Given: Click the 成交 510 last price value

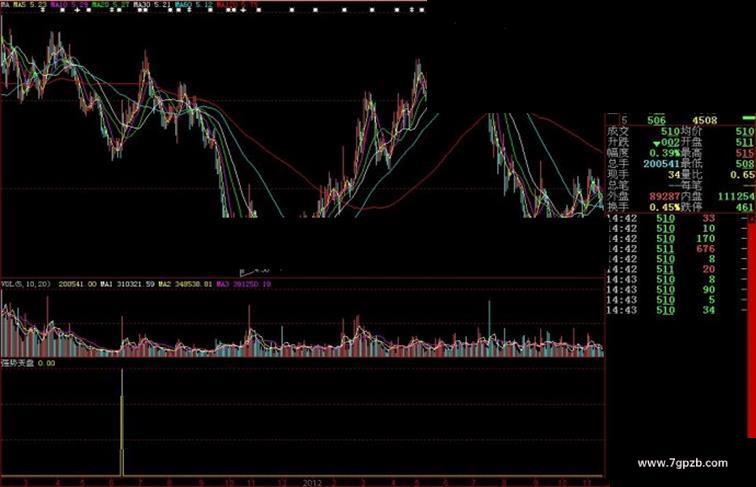Looking at the screenshot, I should pos(670,131).
